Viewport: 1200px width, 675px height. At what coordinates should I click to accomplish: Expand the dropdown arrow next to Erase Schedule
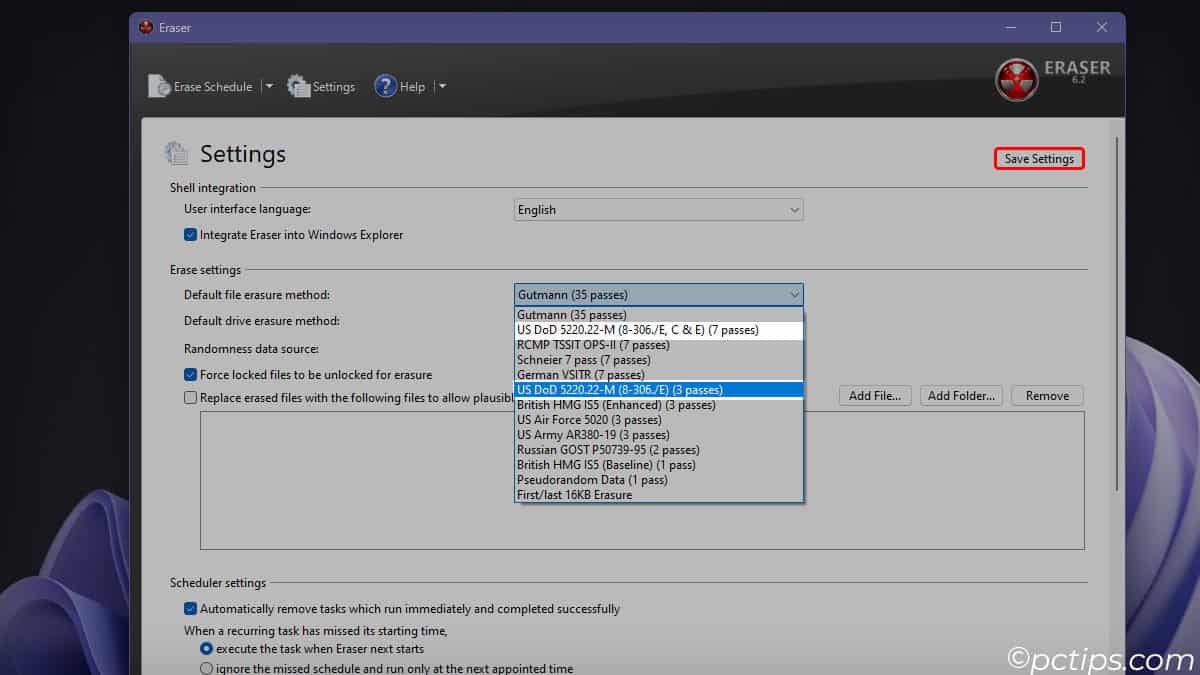tap(268, 86)
